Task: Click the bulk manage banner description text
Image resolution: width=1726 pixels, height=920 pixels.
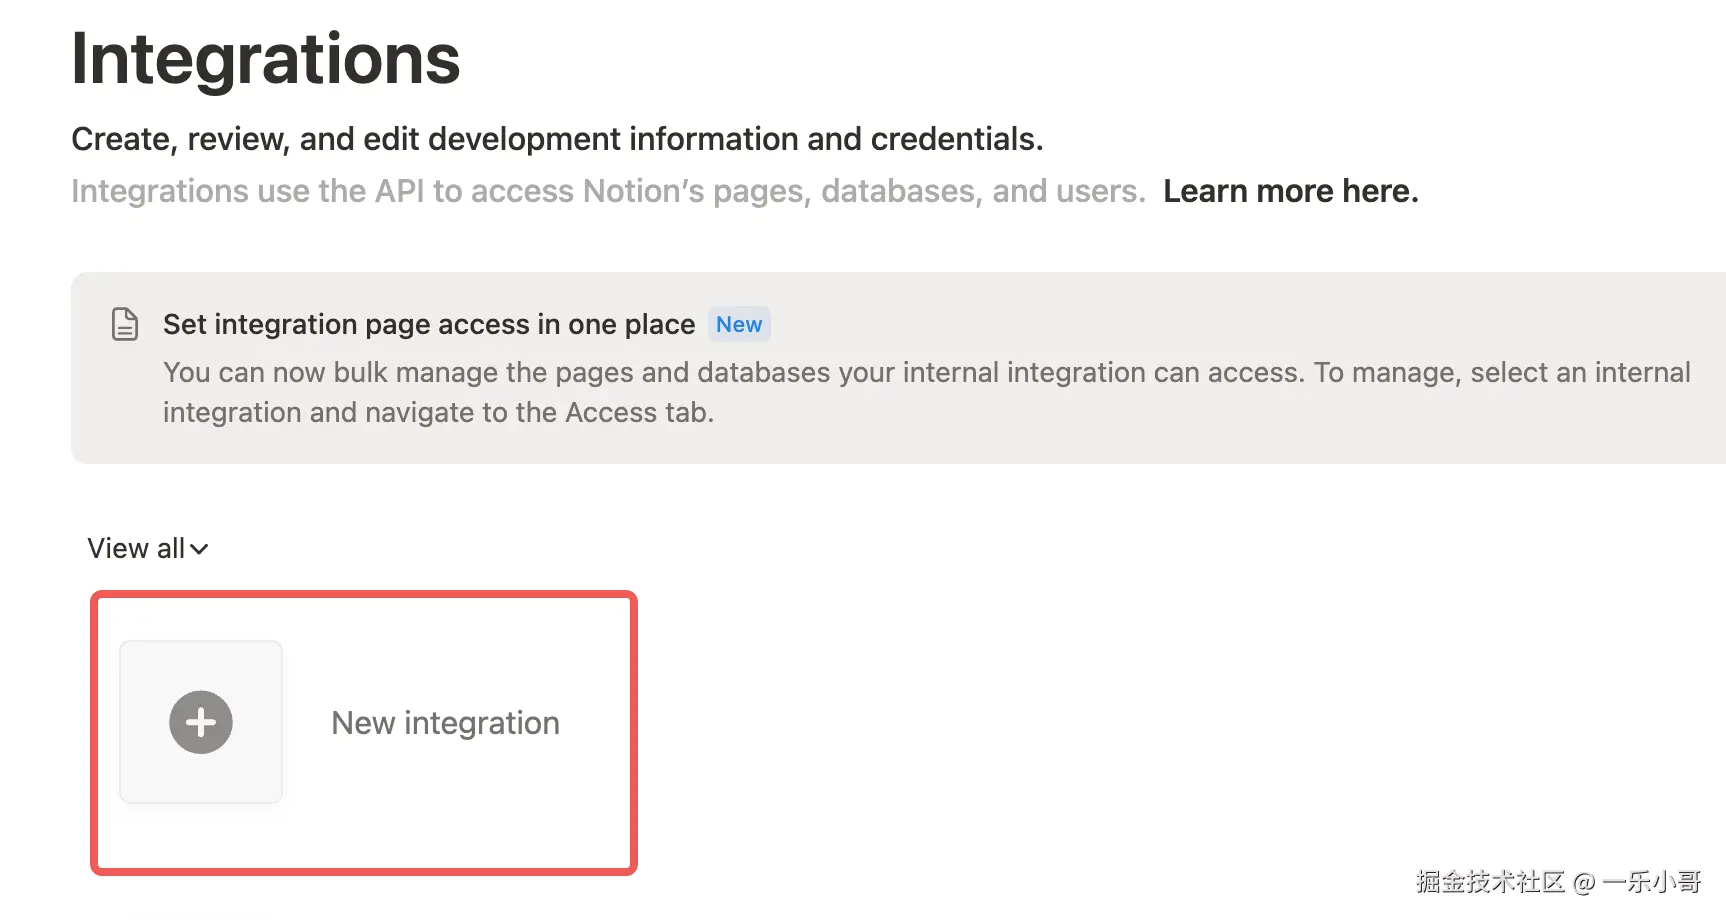Action: point(700,373)
